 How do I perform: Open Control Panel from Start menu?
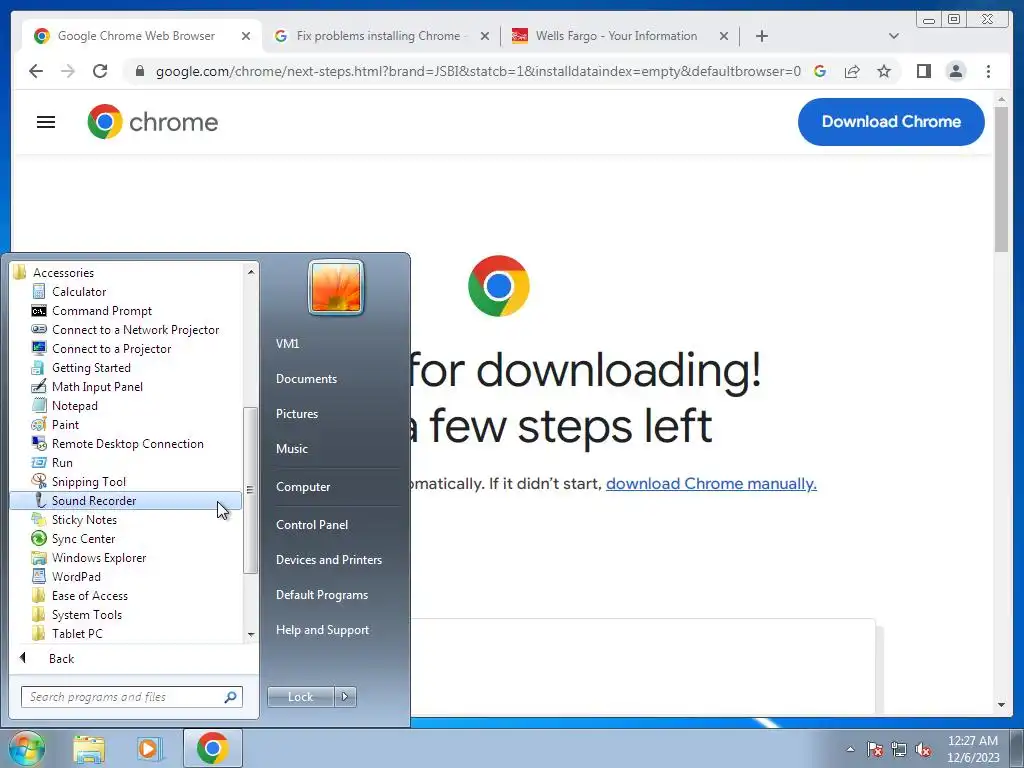(312, 525)
